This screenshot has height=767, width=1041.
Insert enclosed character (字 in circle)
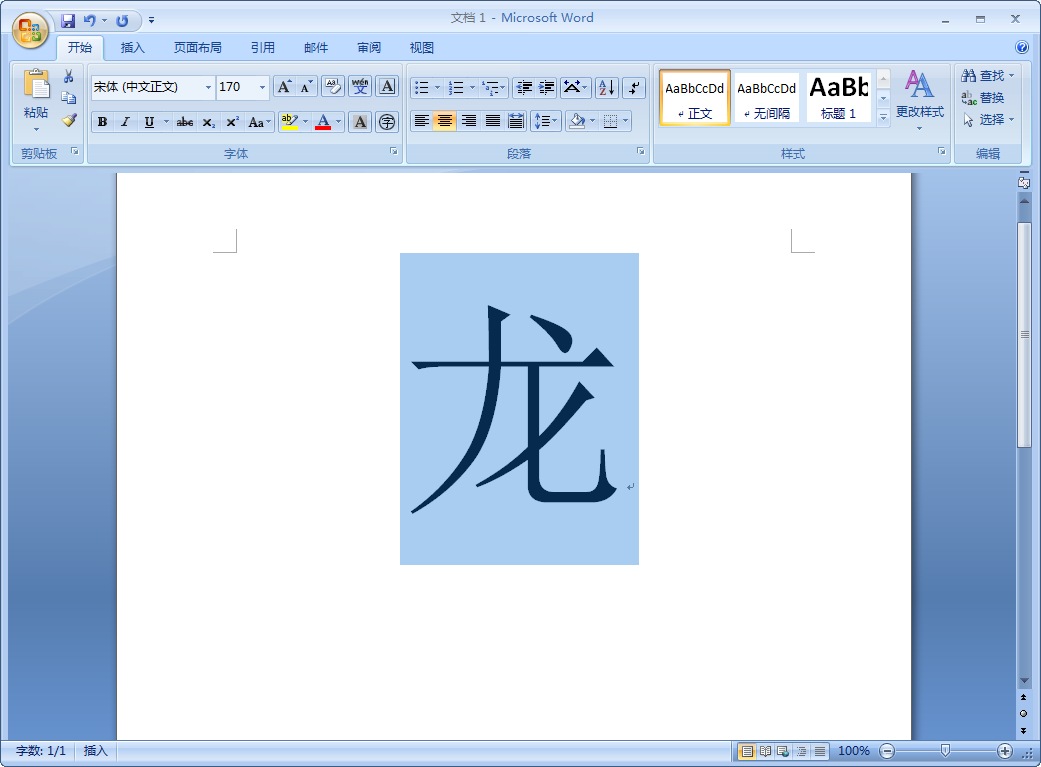tap(387, 122)
